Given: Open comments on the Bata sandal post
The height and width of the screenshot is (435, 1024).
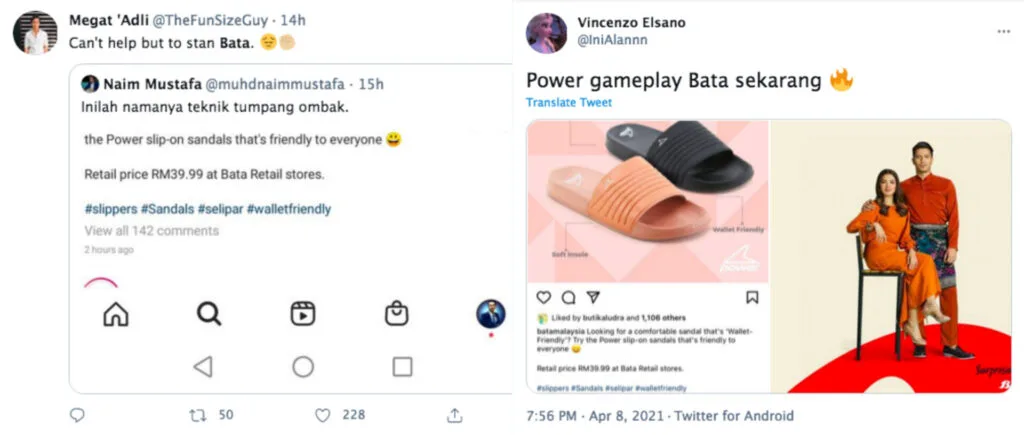Looking at the screenshot, I should coord(568,297).
